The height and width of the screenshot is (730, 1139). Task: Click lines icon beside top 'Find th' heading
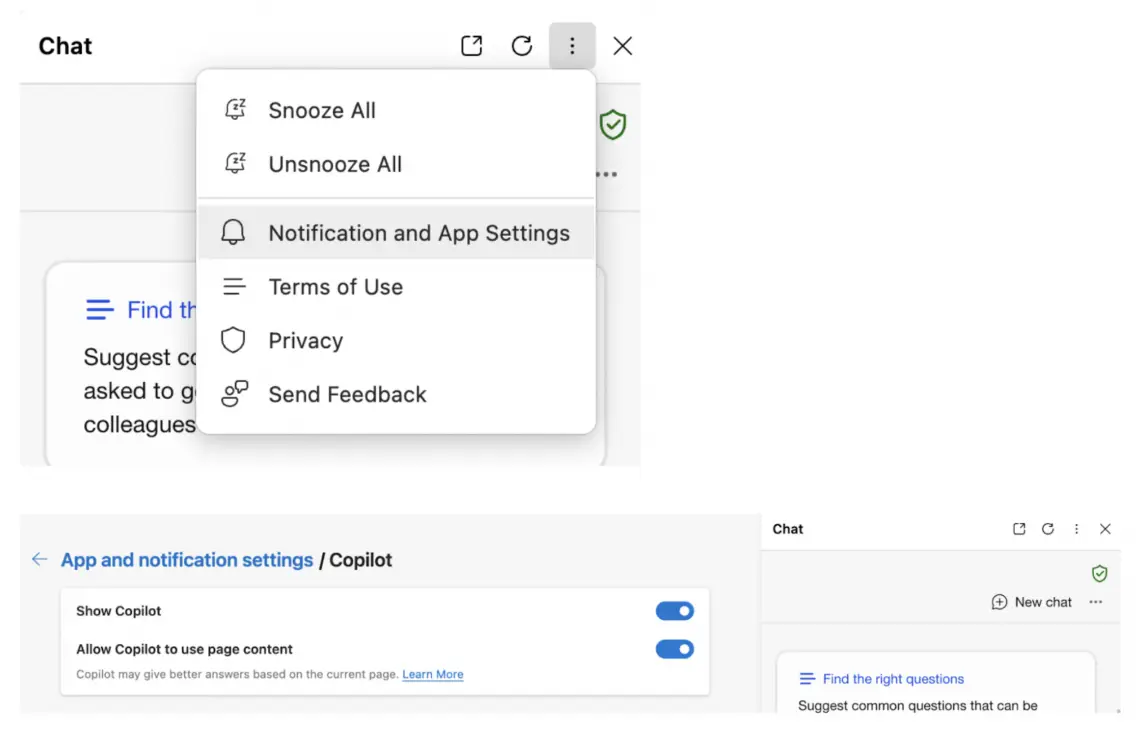tap(100, 309)
